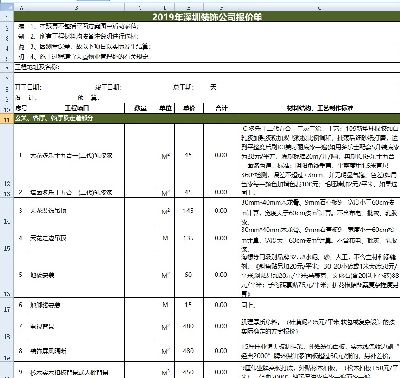Click the select-all corner of the sheet
This screenshot has width=400, height=378.
point(7,7)
